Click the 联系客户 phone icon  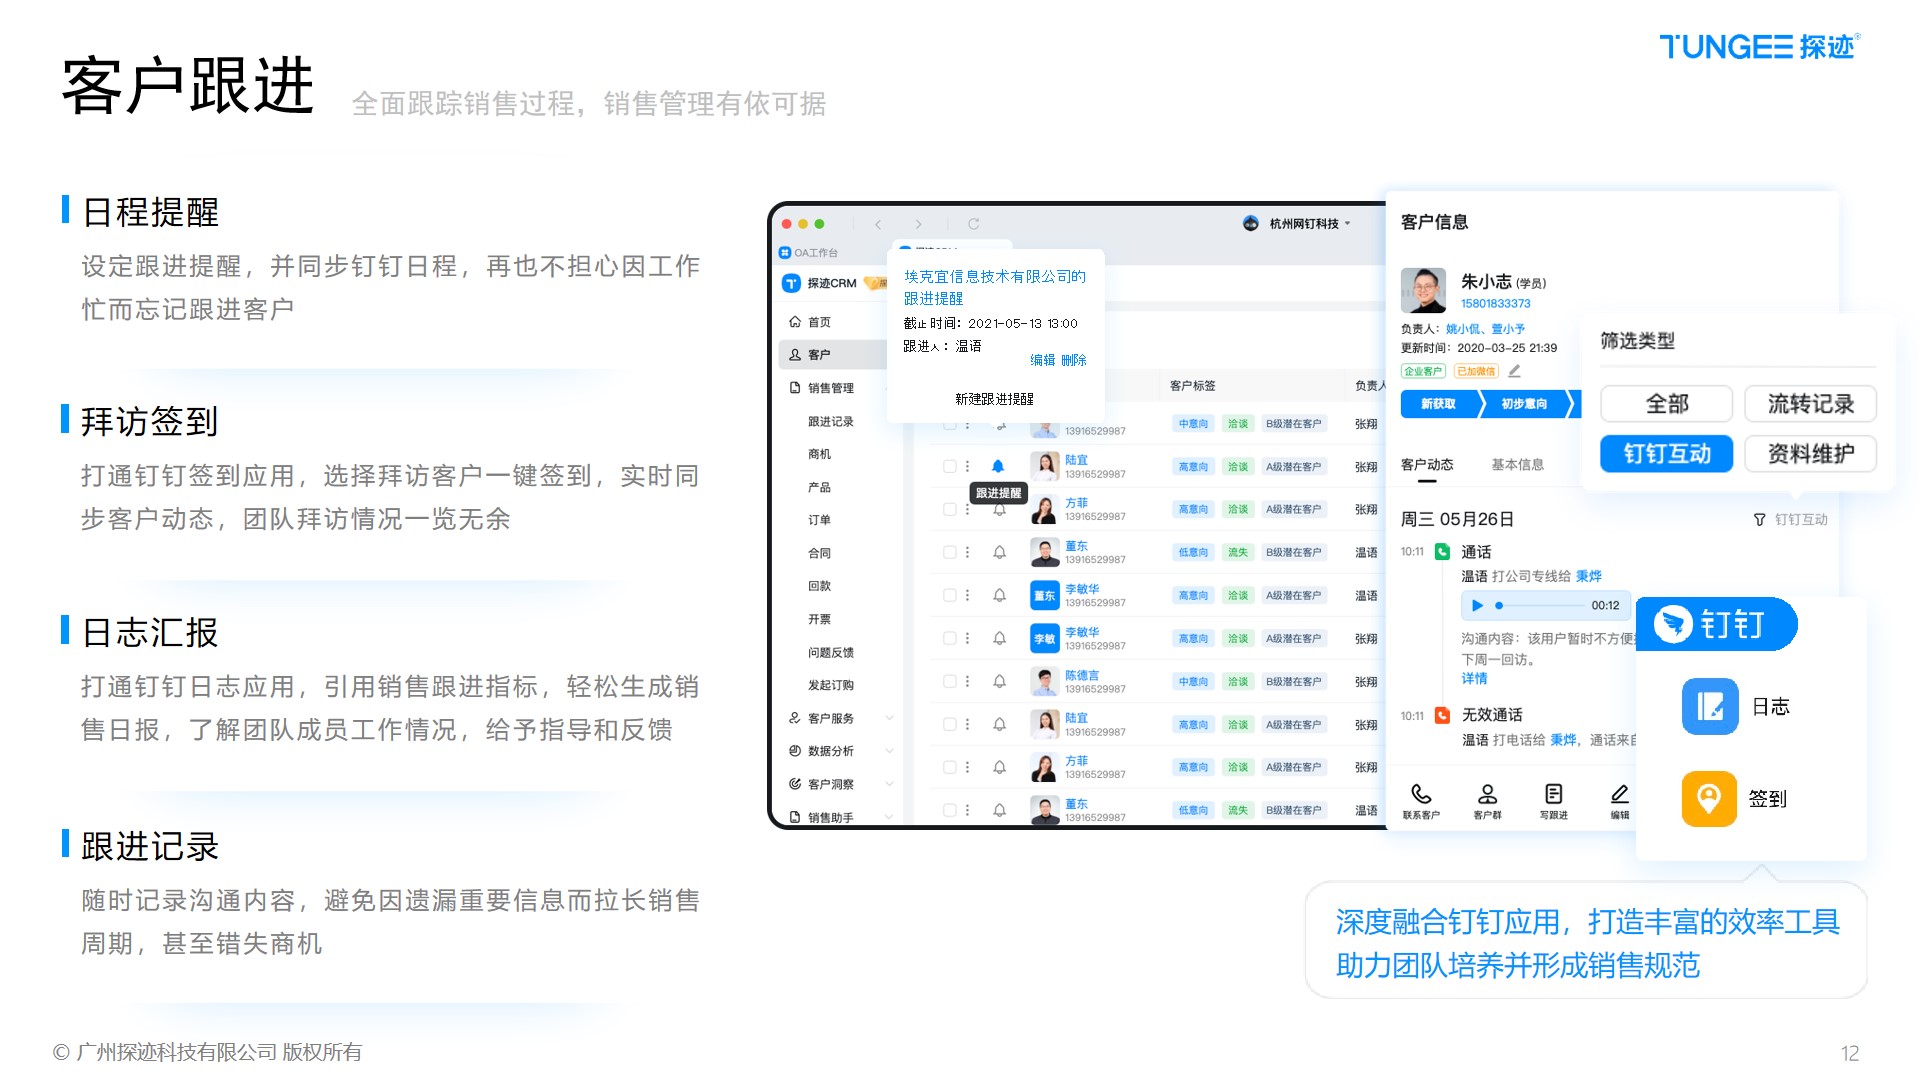(x=1421, y=794)
